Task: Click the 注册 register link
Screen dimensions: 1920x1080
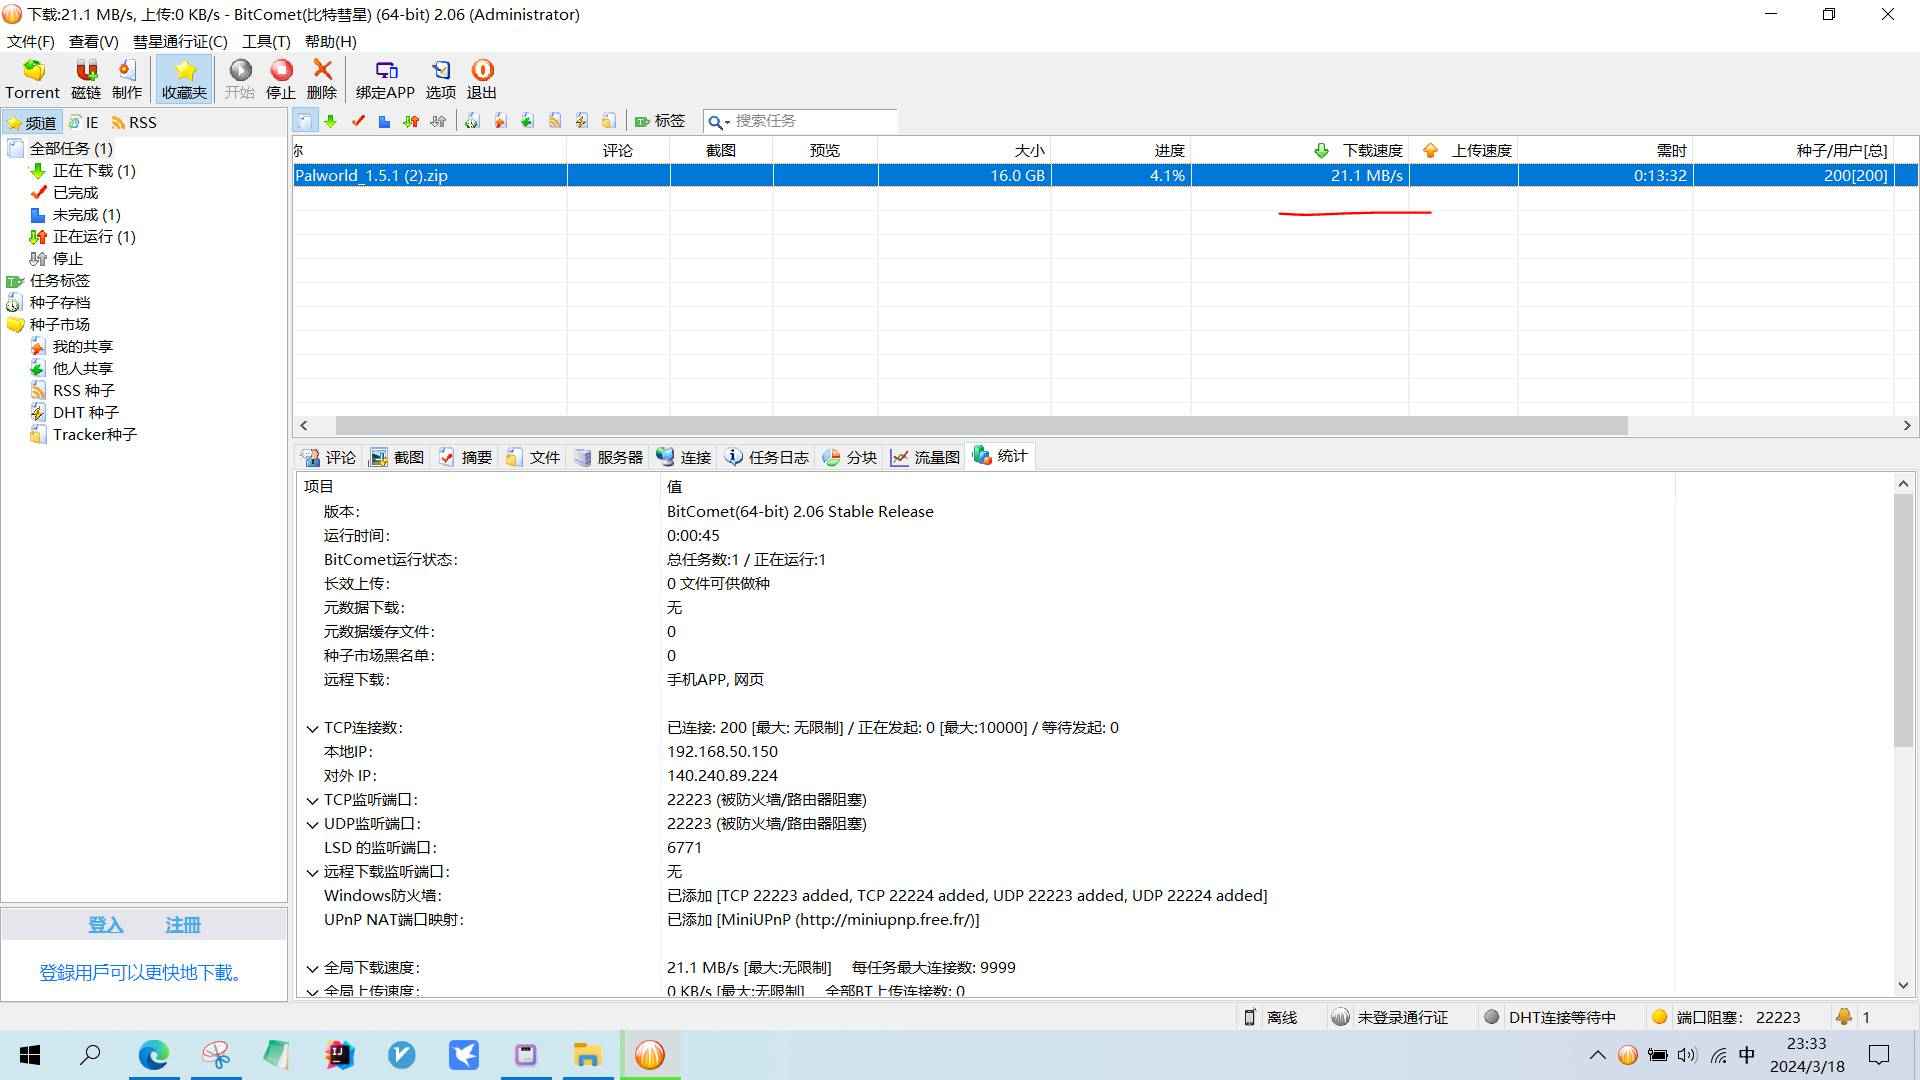Action: coord(183,925)
